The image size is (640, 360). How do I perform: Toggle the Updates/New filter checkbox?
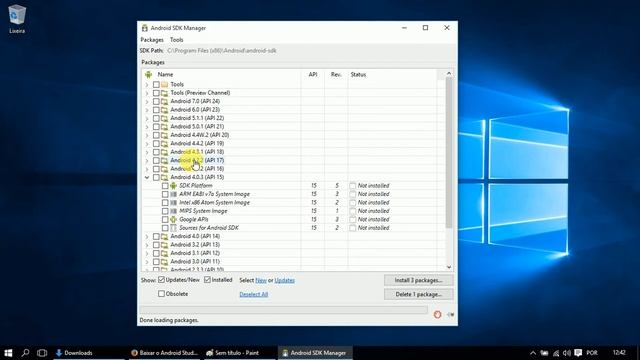162,280
